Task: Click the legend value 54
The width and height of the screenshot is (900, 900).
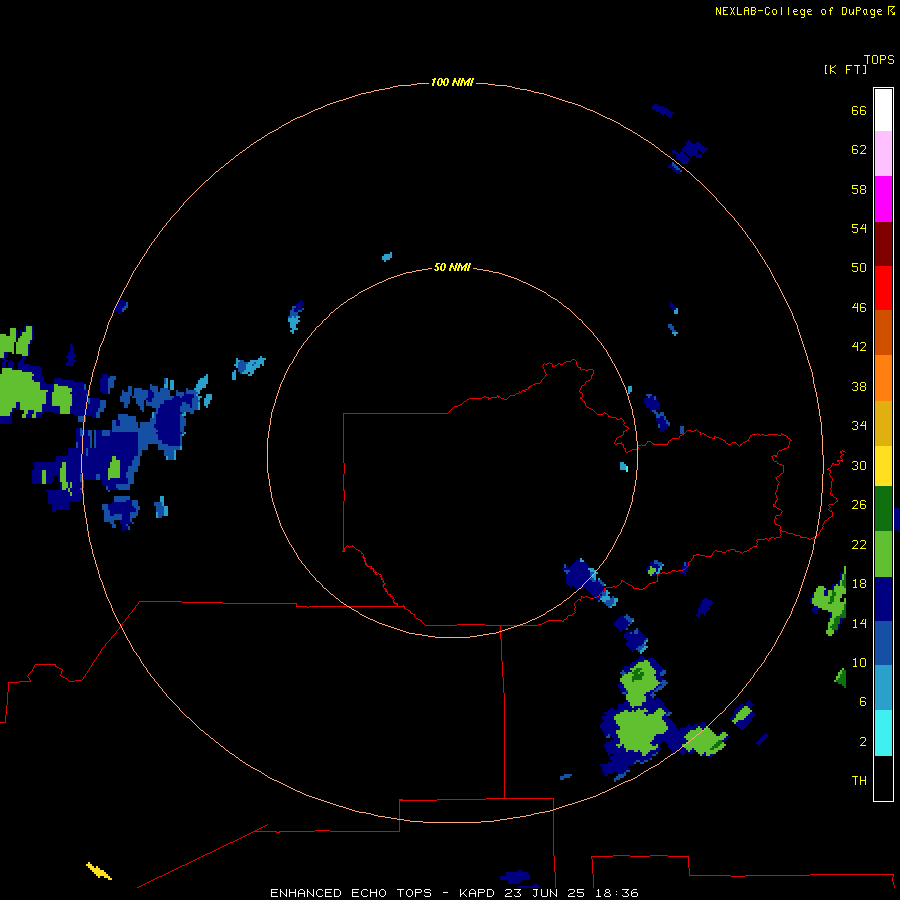Action: click(859, 228)
